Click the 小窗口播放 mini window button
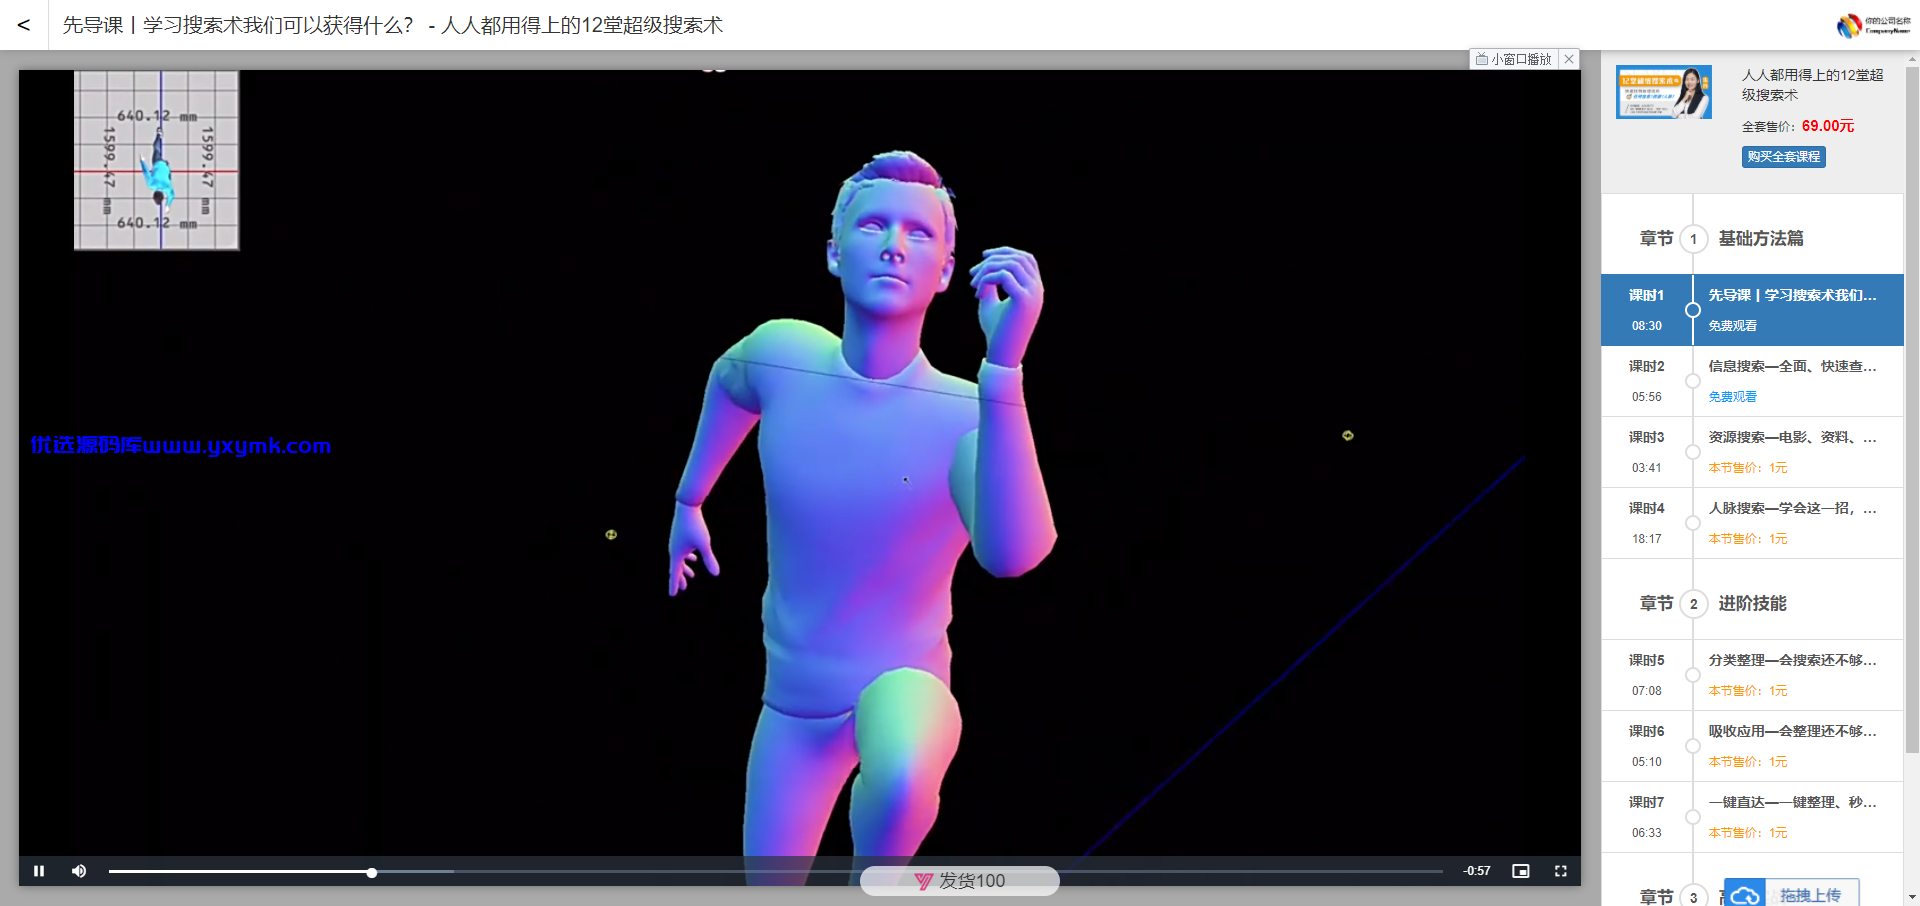 coord(1514,59)
